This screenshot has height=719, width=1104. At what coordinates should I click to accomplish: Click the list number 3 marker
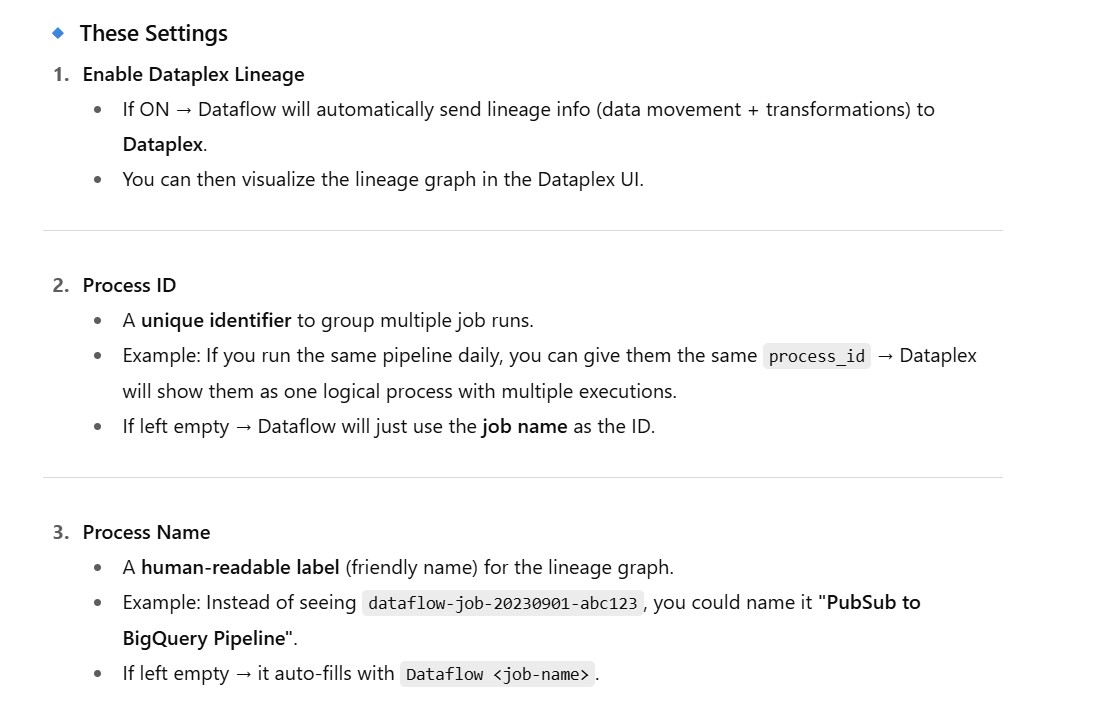pyautogui.click(x=61, y=532)
